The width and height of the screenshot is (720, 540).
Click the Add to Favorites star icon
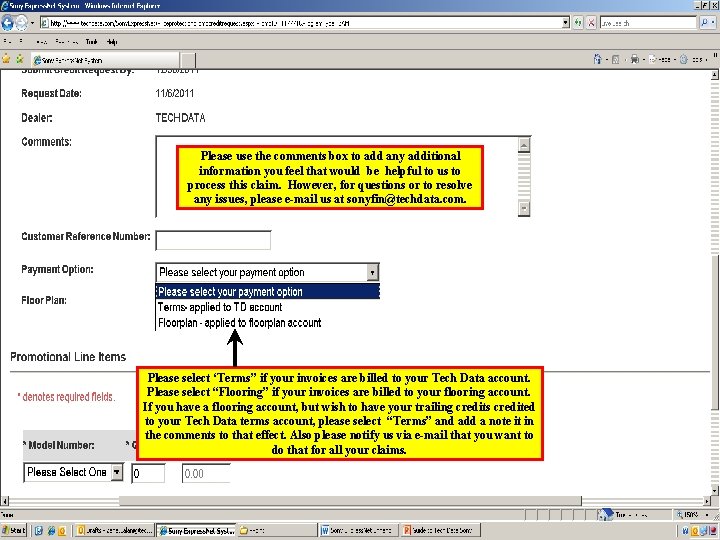[20, 59]
